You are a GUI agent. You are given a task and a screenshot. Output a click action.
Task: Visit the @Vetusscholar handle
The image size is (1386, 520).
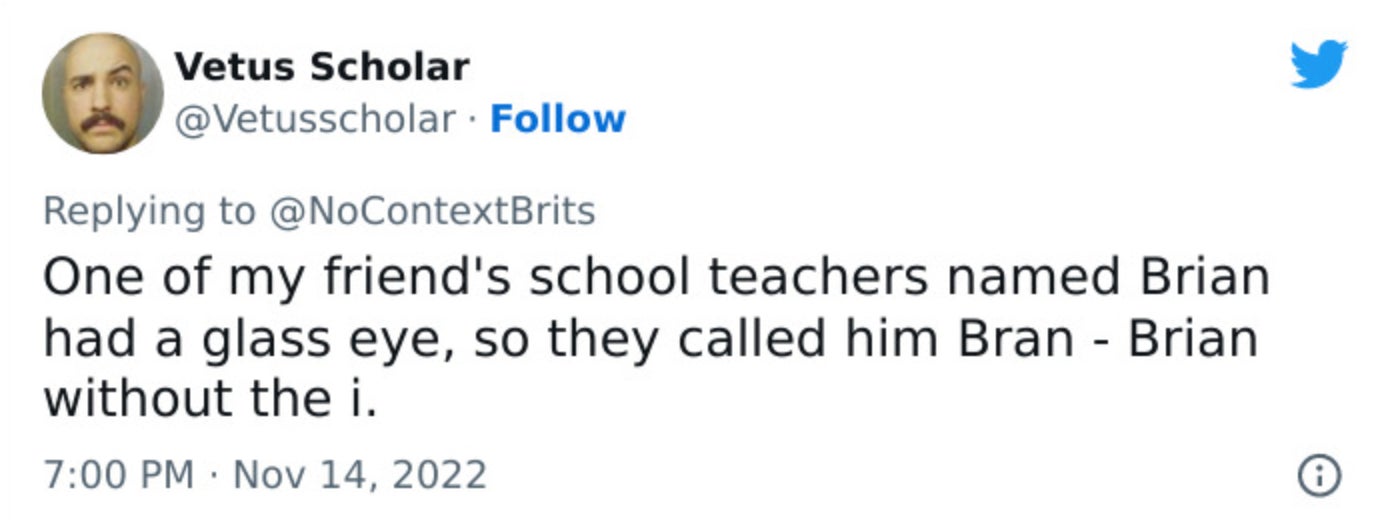pos(315,119)
